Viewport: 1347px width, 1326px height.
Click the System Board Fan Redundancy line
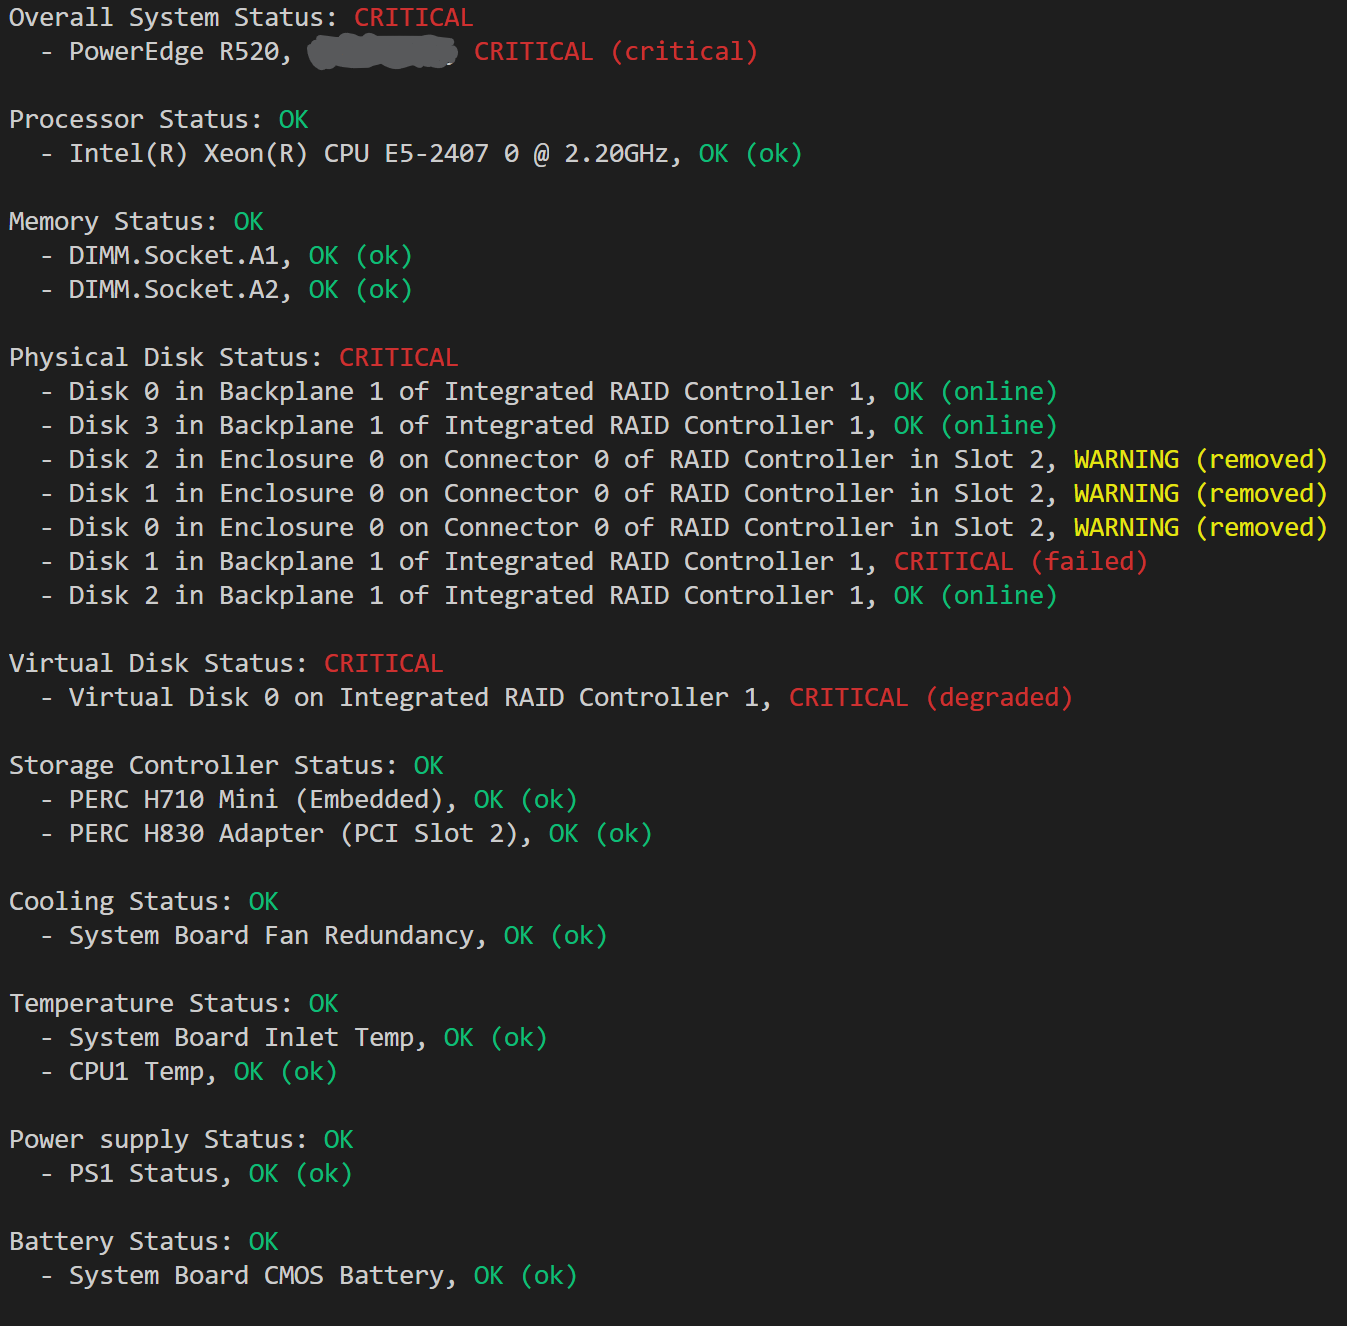(x=338, y=936)
